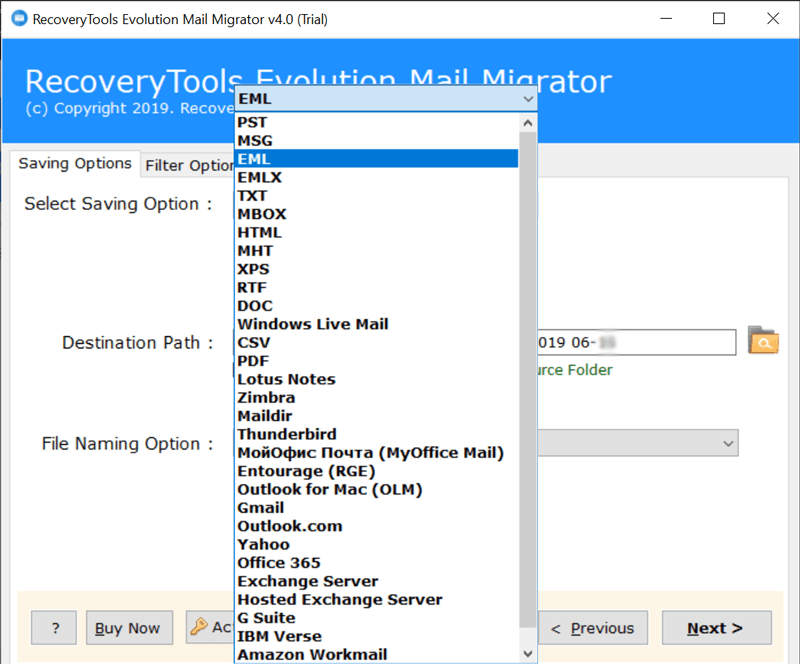This screenshot has height=664, width=800.
Task: Select Entourage (RGE) option
Action: [377, 471]
